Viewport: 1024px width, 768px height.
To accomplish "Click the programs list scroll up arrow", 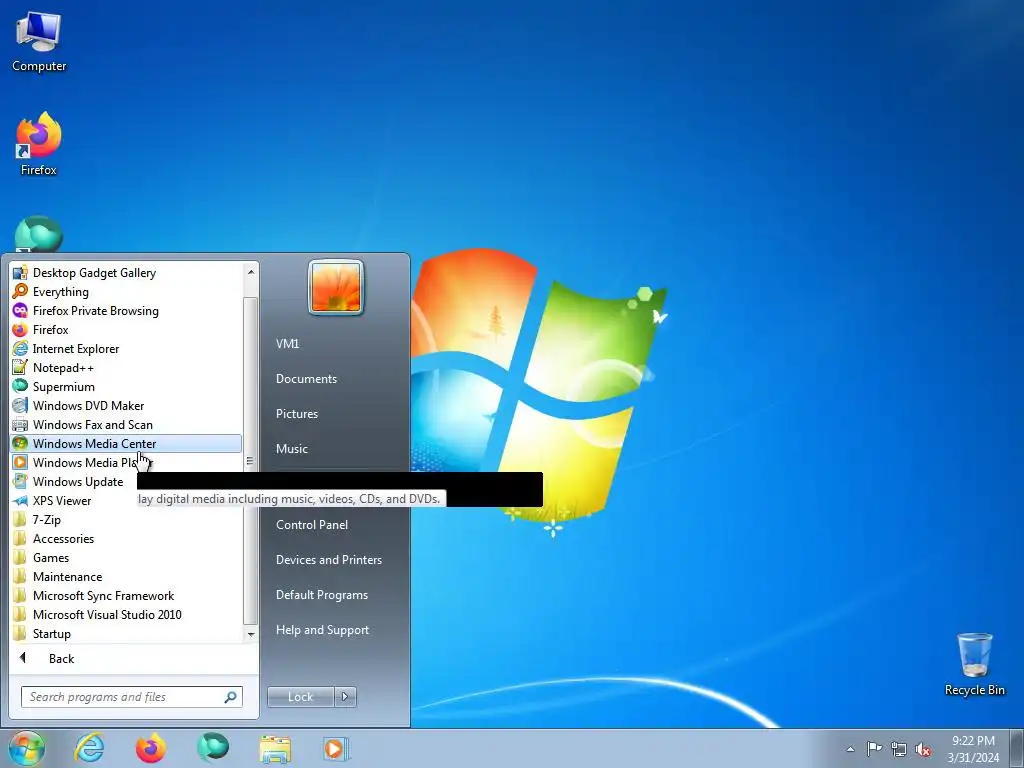I will pyautogui.click(x=251, y=272).
